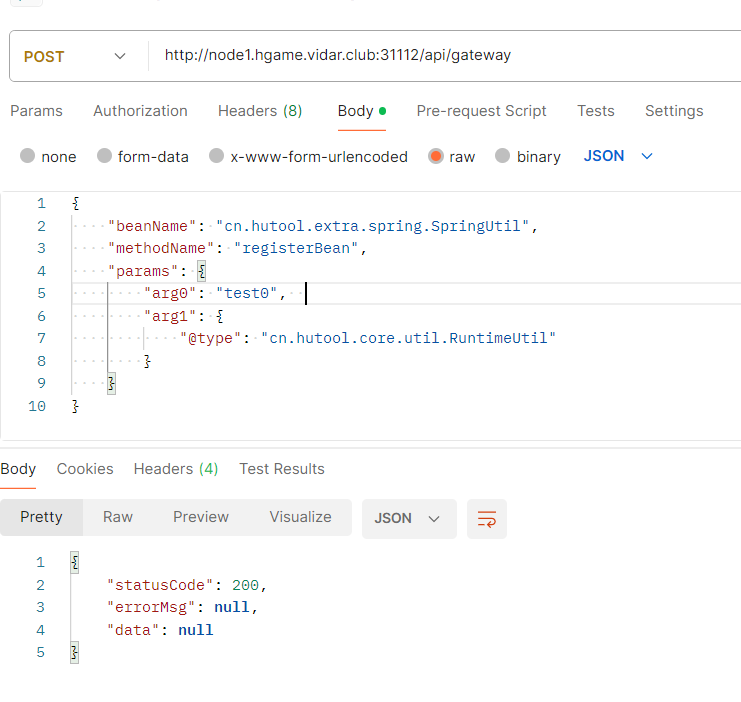This screenshot has height=702, width=741.
Task: Select the form-data radio option
Action: [104, 156]
